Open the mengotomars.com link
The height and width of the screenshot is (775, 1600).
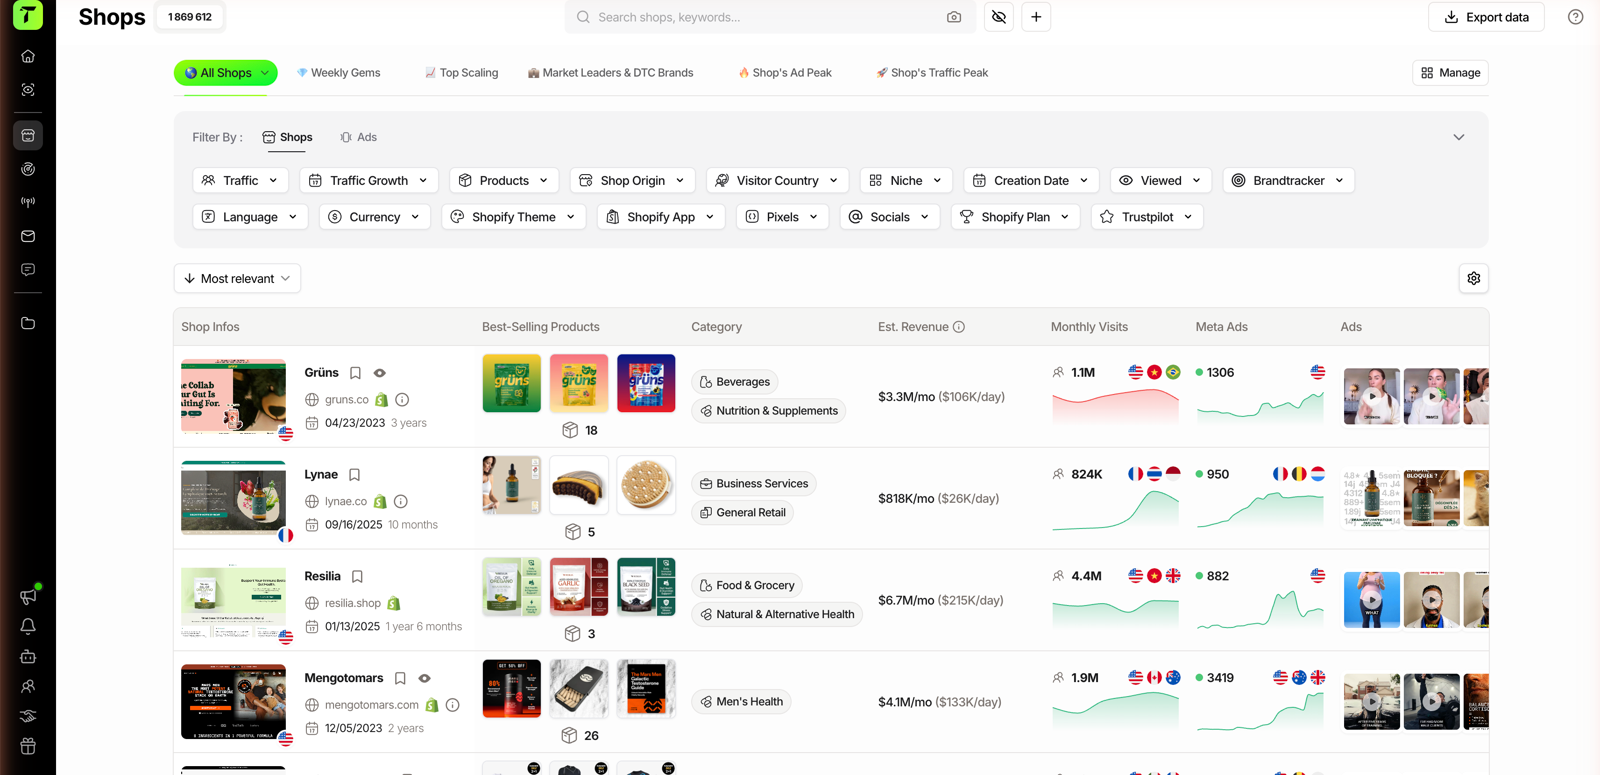click(x=372, y=705)
